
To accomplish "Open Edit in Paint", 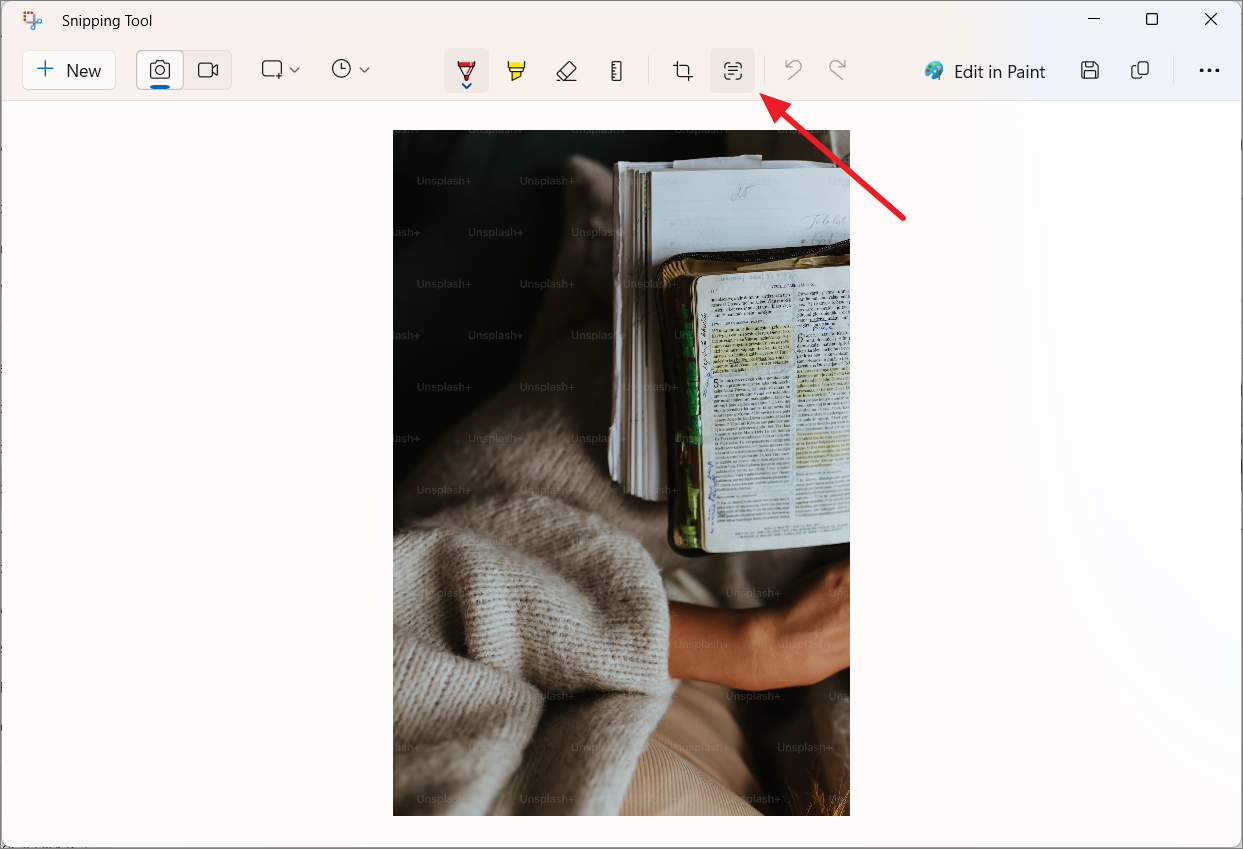I will coord(984,71).
